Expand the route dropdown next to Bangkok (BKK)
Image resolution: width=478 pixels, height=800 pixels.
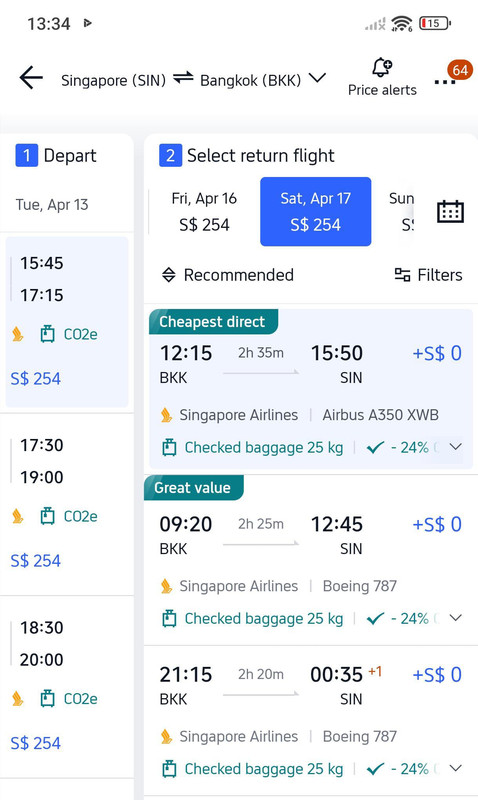click(x=317, y=79)
